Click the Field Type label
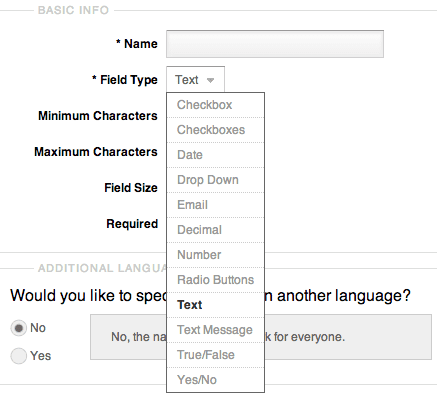 click(x=125, y=80)
